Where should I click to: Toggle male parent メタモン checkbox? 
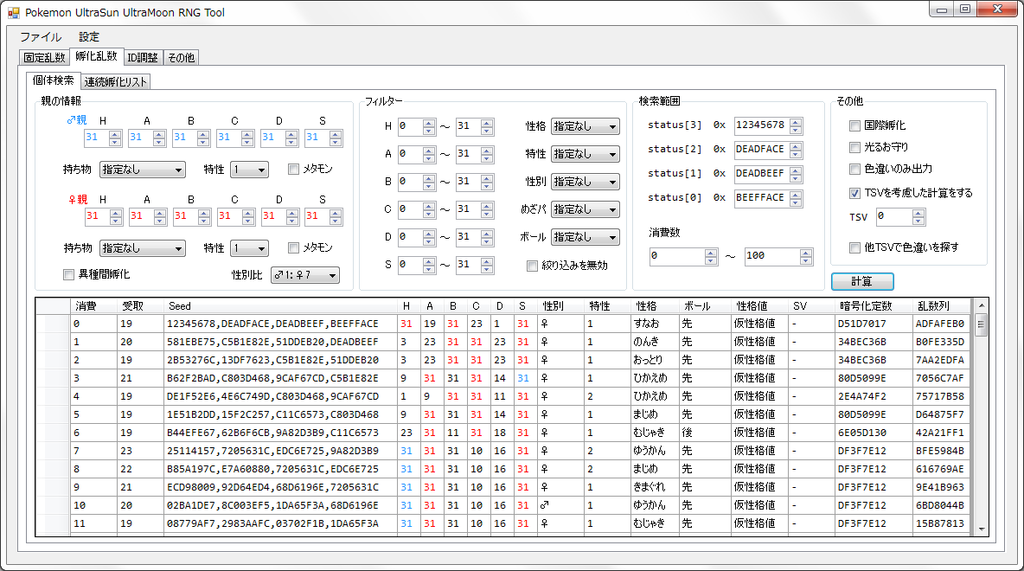point(294,169)
